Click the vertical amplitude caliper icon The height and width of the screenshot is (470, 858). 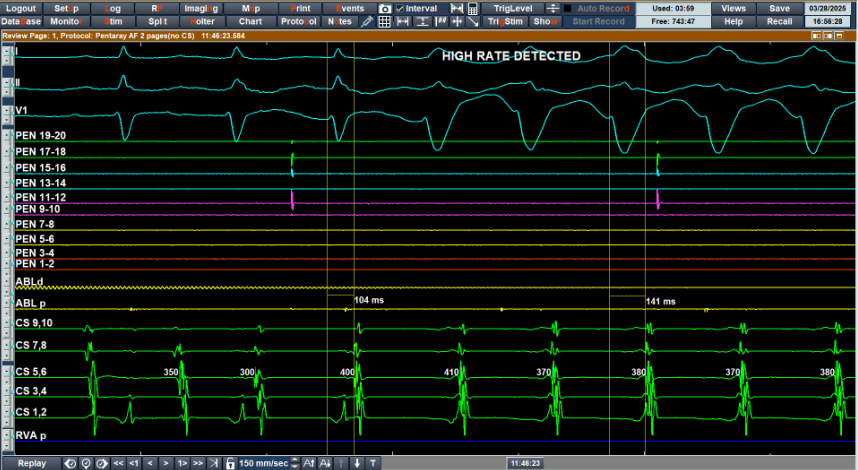click(x=422, y=22)
